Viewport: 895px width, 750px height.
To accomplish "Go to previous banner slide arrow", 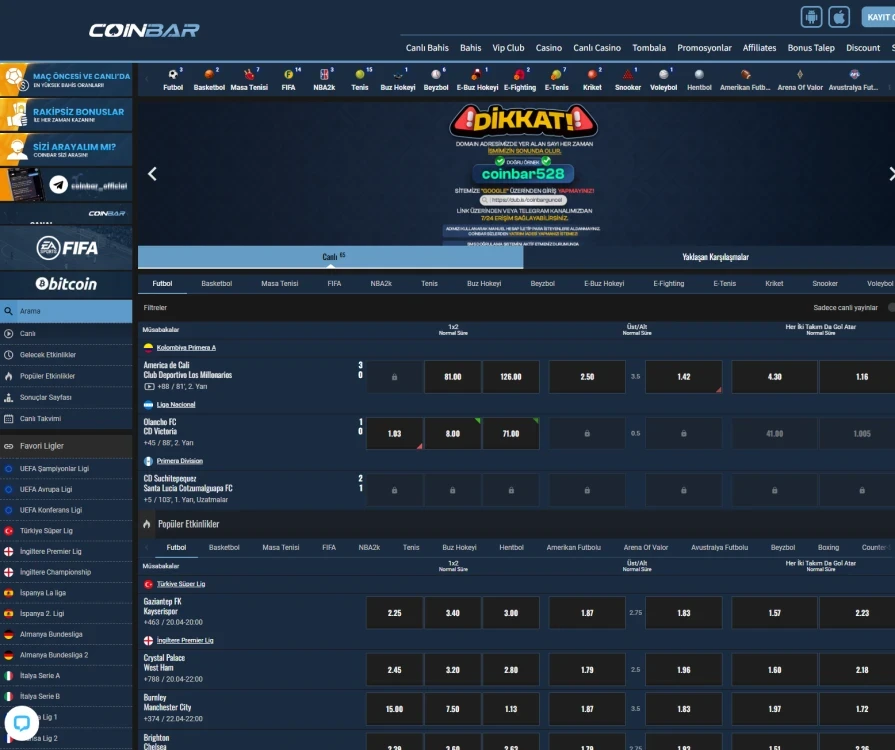I will pos(152,174).
